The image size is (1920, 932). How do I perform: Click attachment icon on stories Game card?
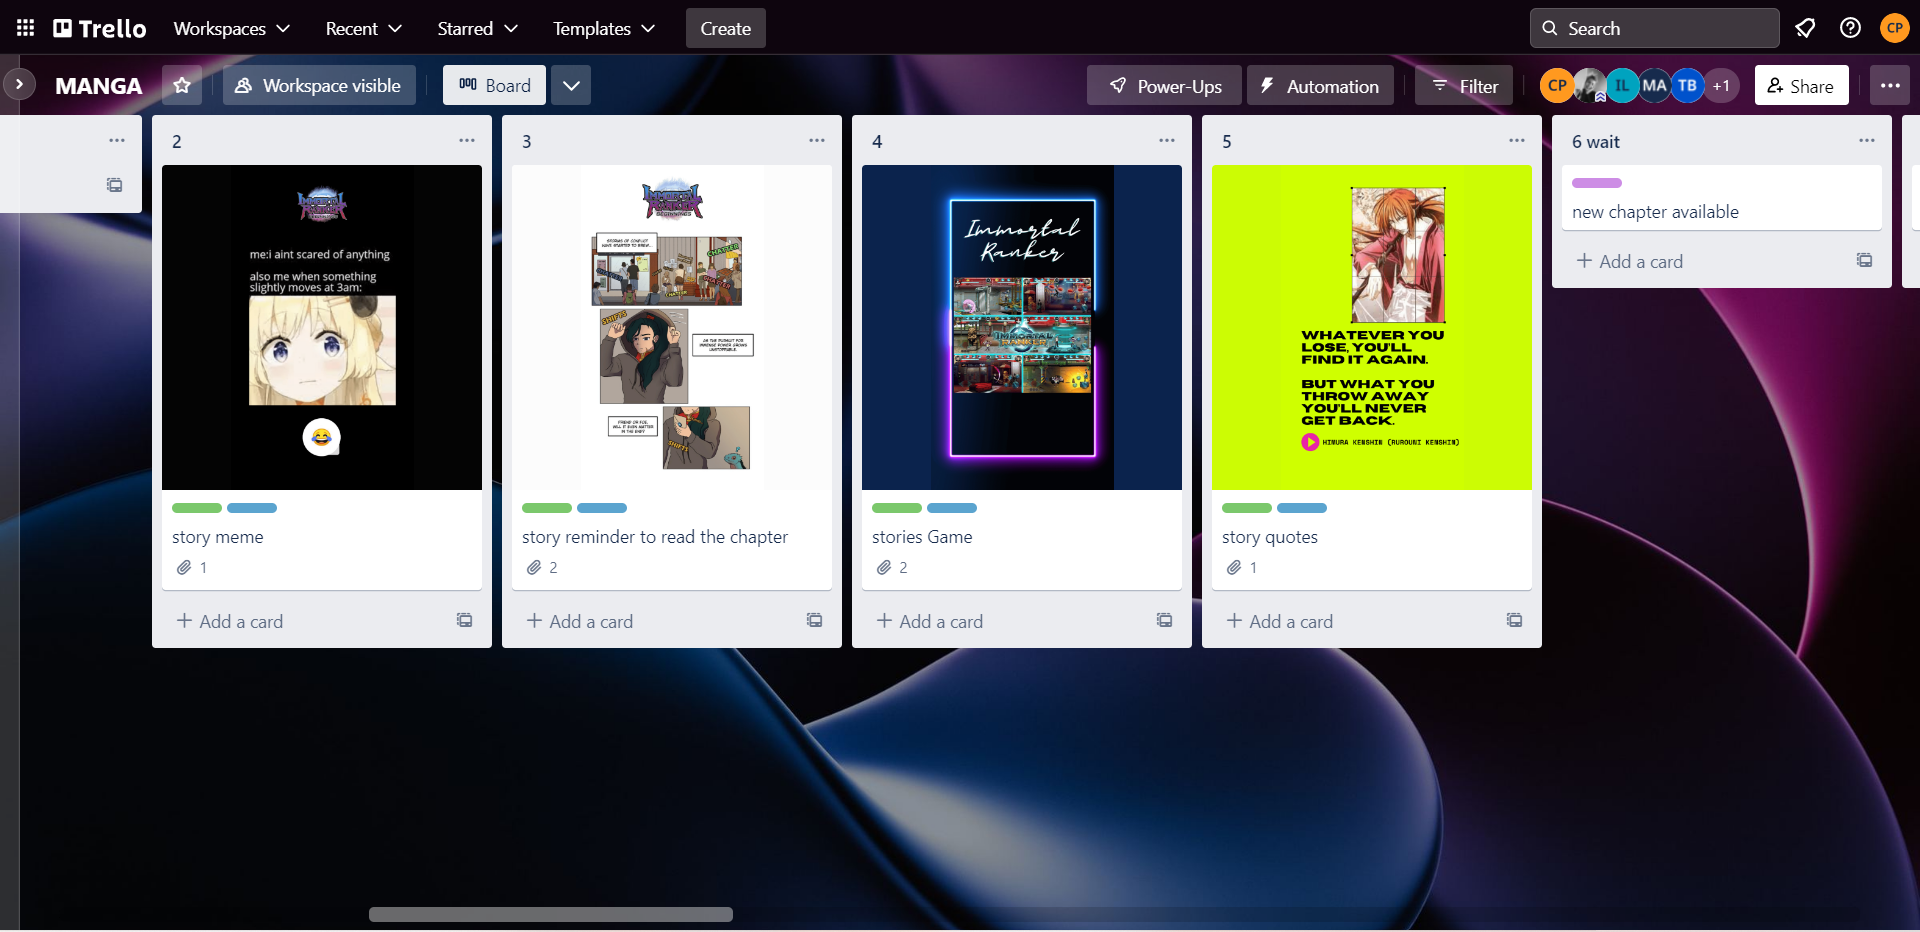[x=884, y=568]
